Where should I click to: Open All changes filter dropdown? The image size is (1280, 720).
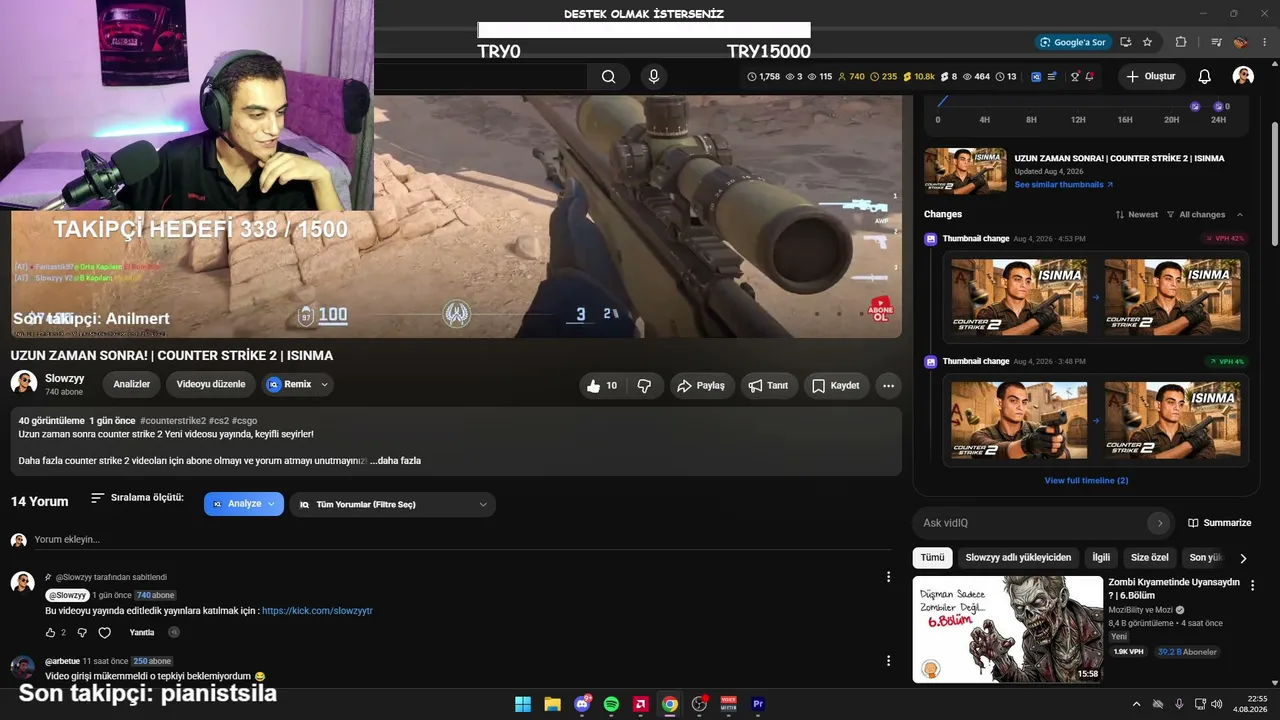coord(1196,215)
